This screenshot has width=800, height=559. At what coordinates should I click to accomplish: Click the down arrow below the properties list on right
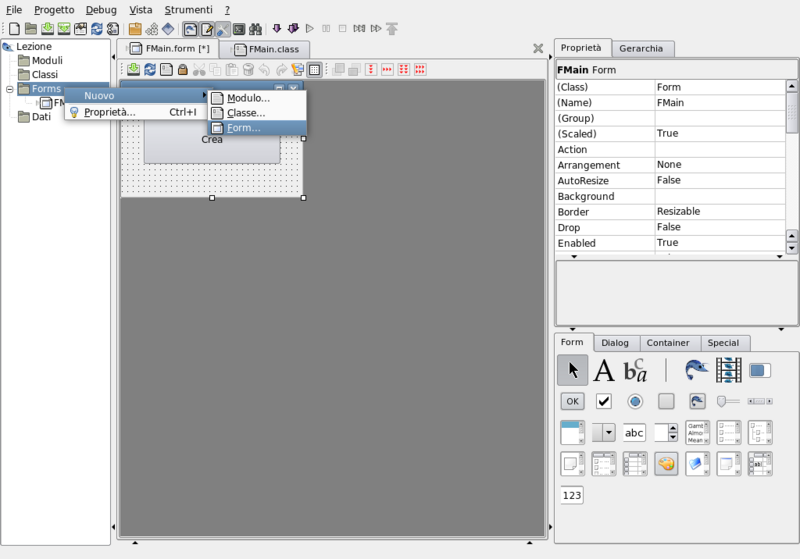[780, 257]
